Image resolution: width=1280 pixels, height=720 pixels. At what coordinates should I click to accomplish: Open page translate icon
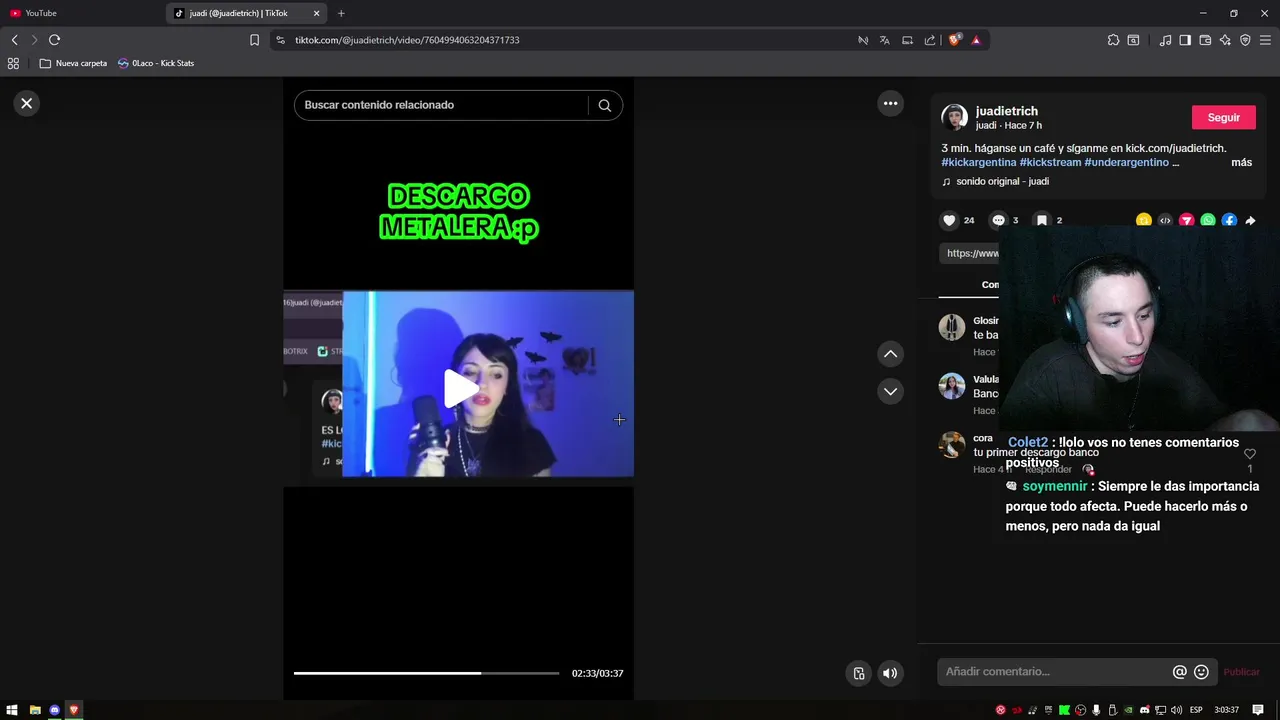point(884,40)
